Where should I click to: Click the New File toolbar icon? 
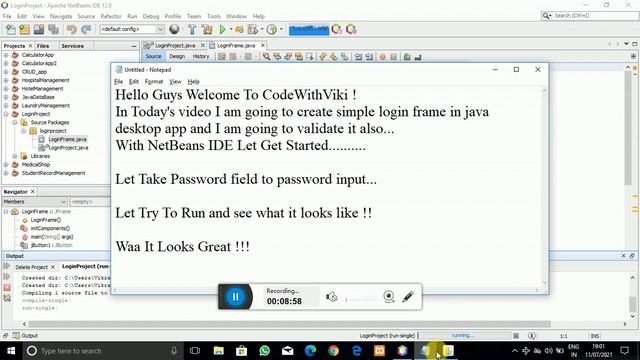pos(11,29)
